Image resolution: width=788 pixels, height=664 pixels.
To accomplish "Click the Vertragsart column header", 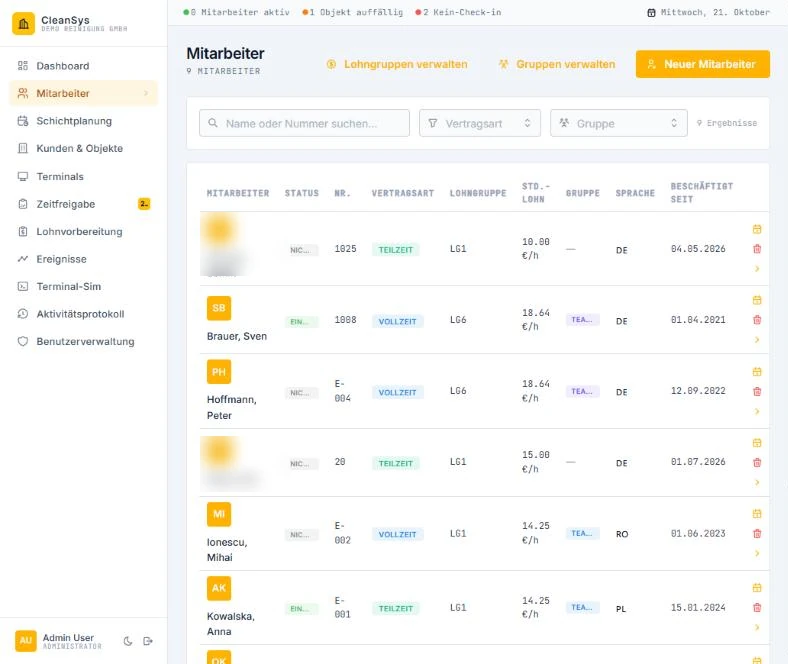I will tap(403, 193).
